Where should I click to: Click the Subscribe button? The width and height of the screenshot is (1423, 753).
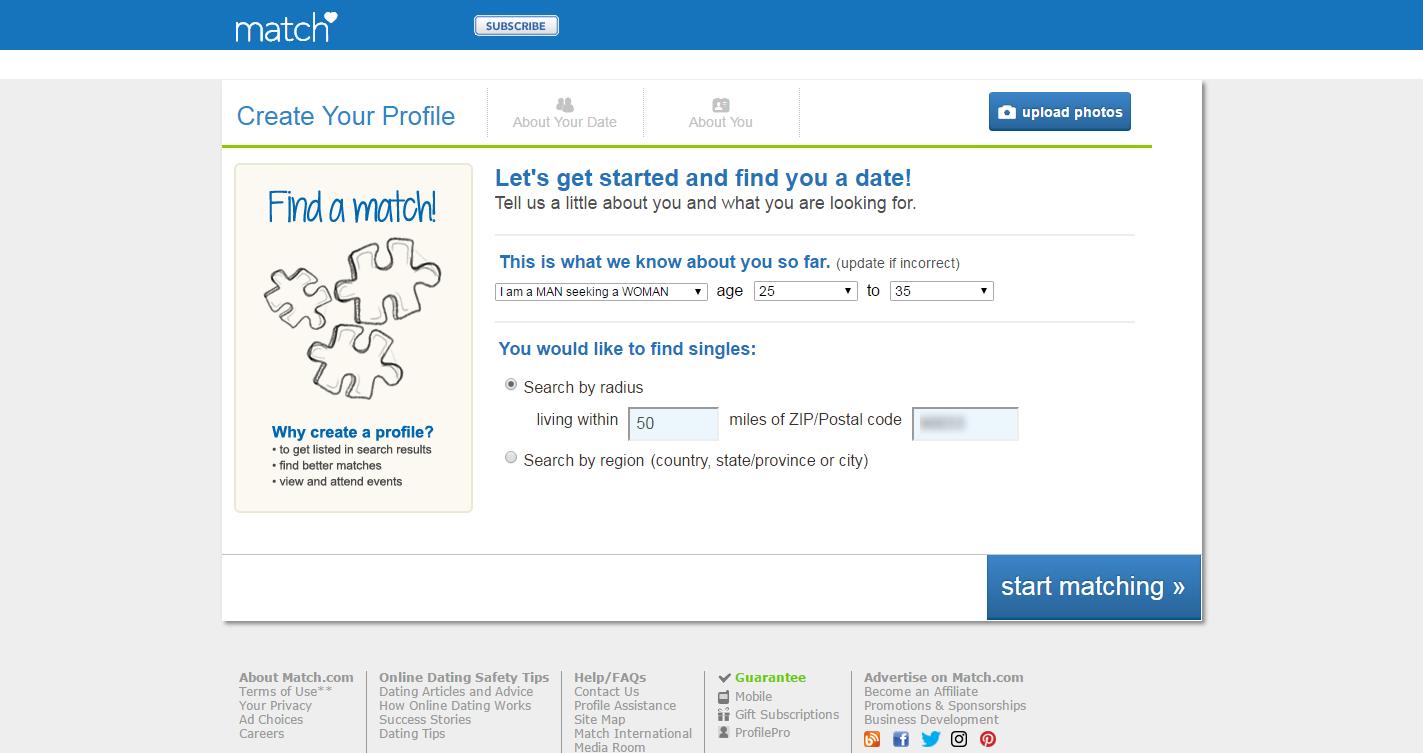[x=516, y=26]
